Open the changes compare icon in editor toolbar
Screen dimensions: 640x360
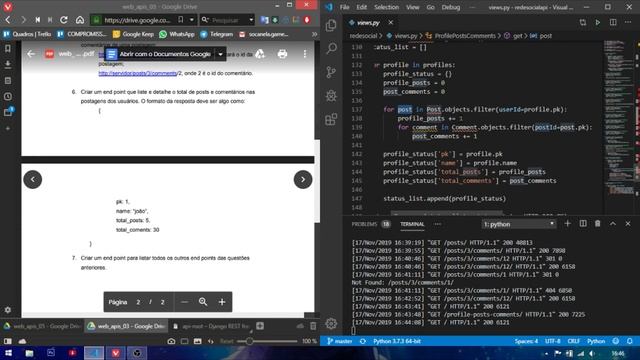coord(582,22)
